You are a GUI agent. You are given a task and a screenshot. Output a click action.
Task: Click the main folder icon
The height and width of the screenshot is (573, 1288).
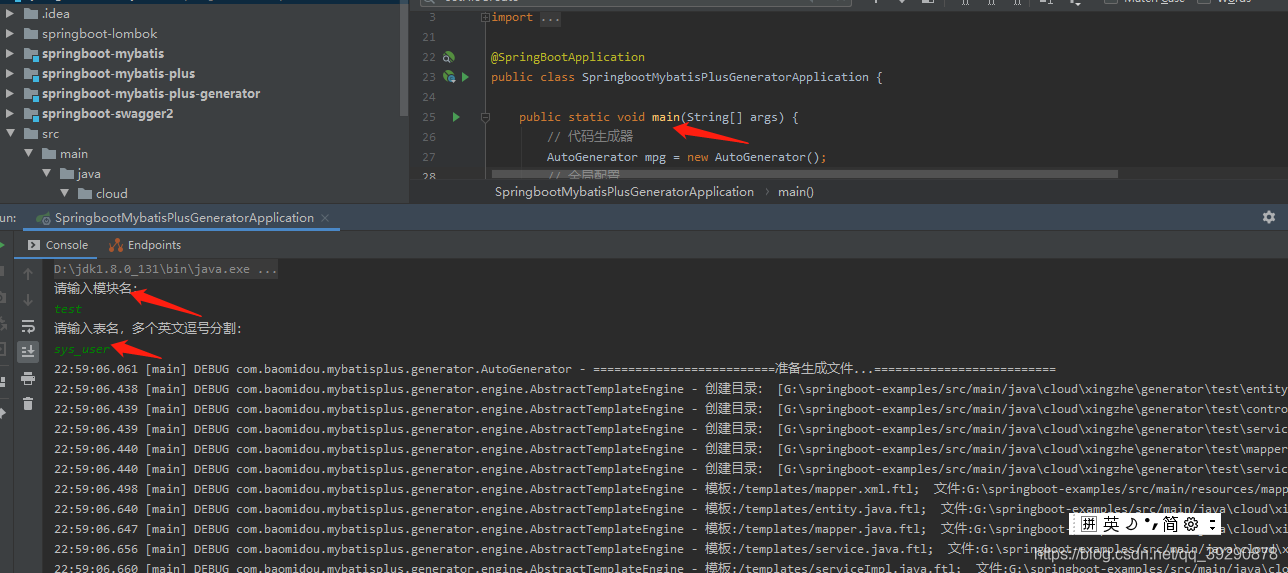tap(50, 153)
